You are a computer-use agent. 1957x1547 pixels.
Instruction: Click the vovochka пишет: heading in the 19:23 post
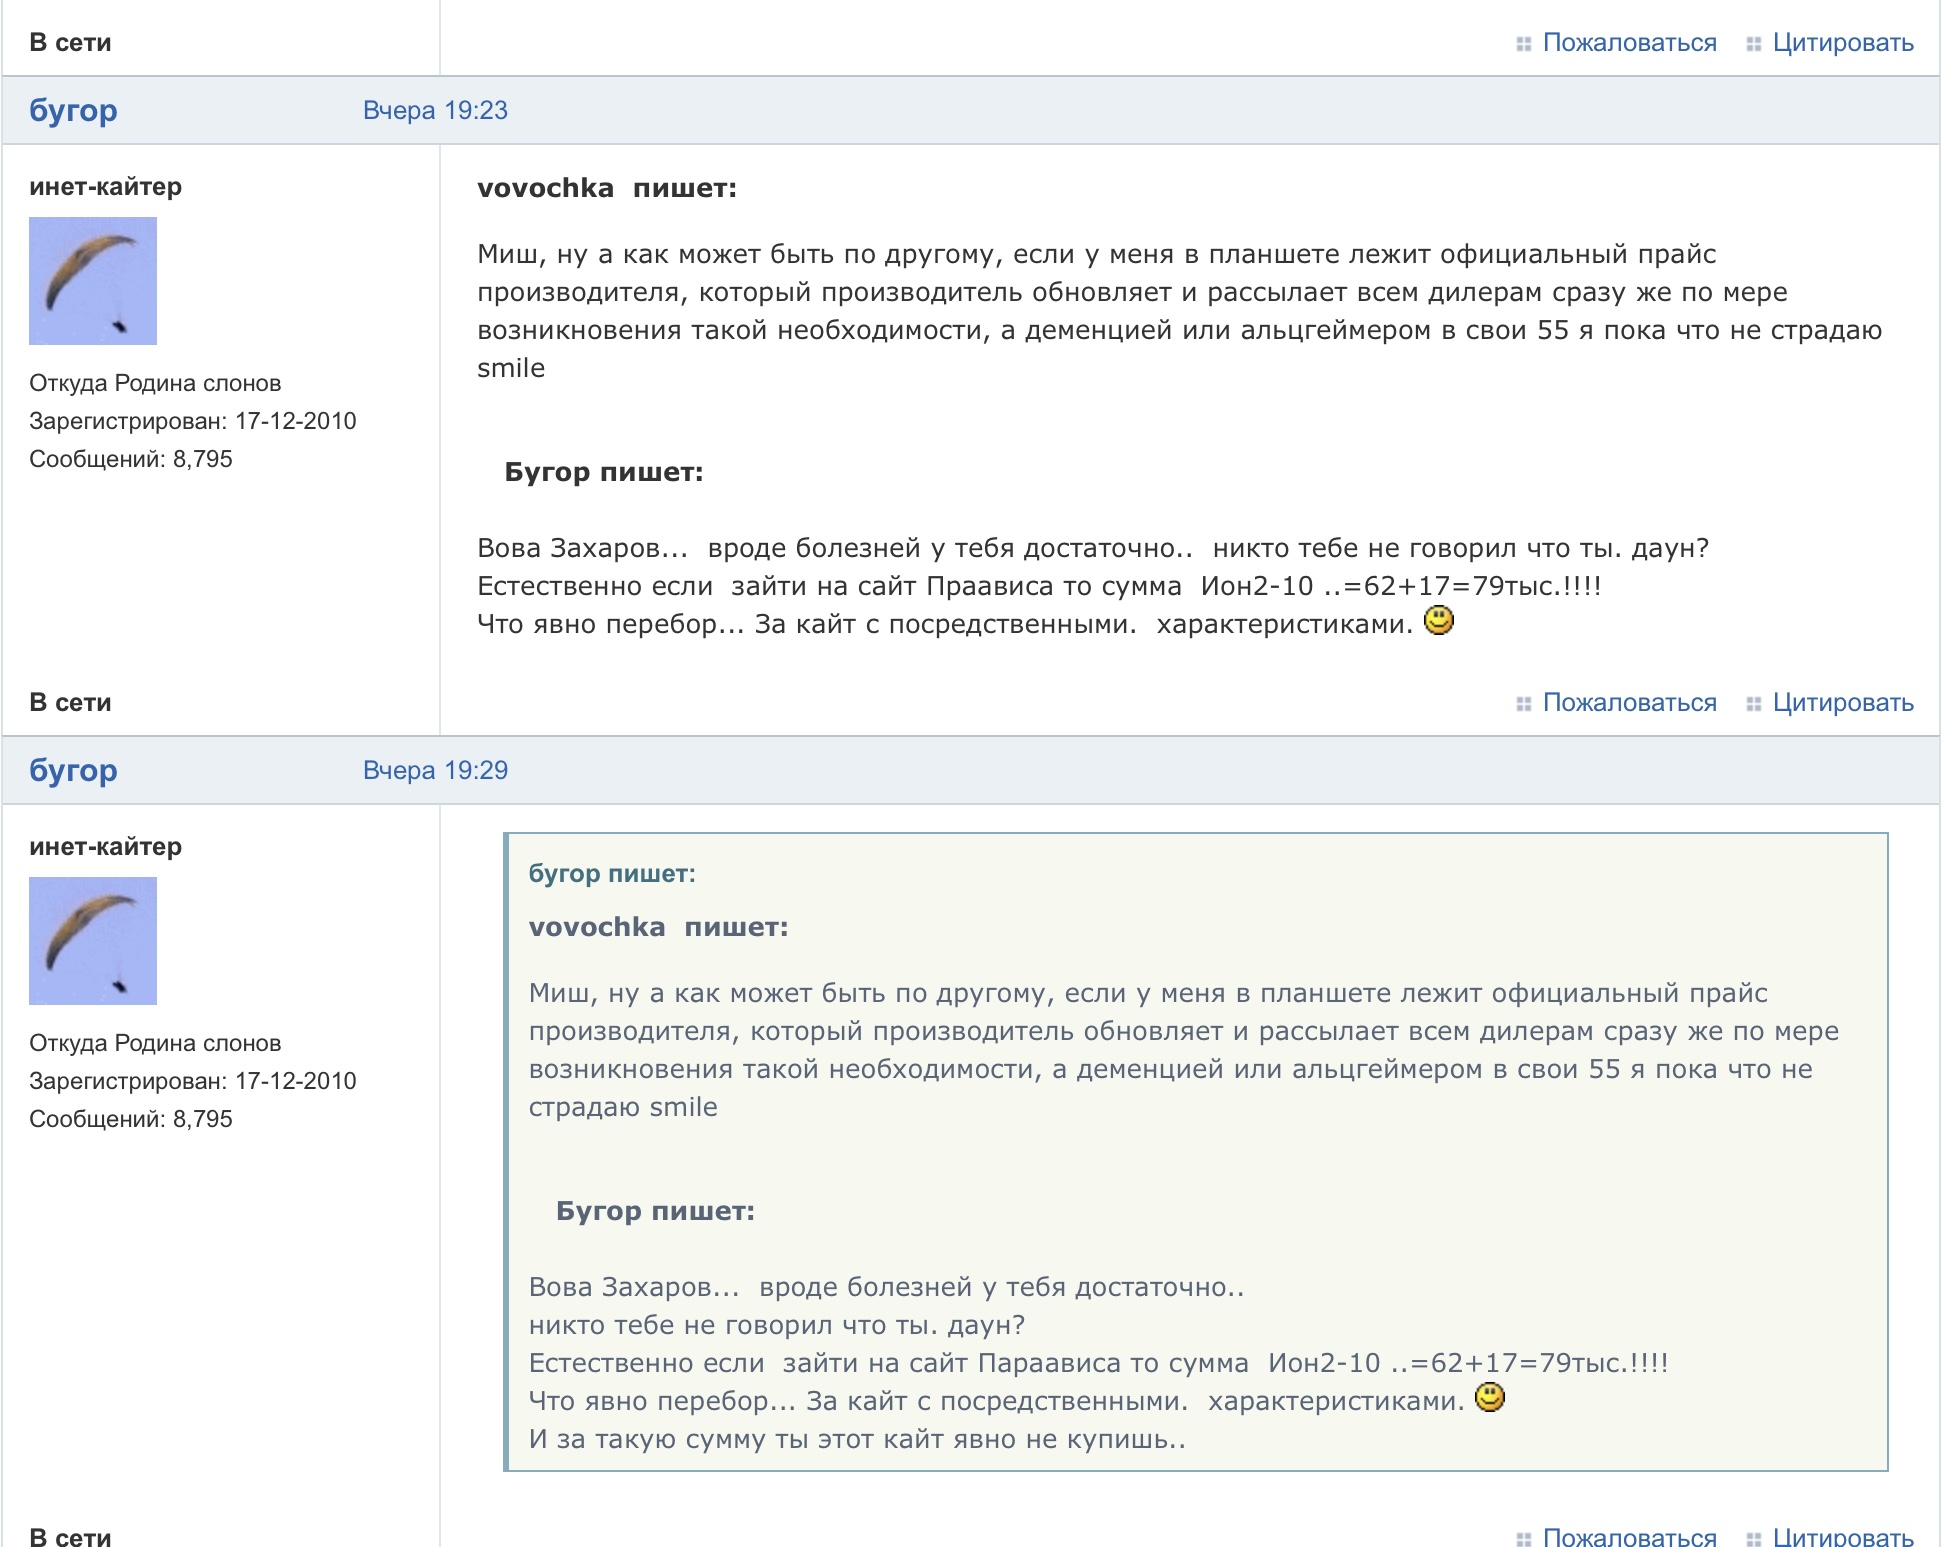click(x=607, y=188)
